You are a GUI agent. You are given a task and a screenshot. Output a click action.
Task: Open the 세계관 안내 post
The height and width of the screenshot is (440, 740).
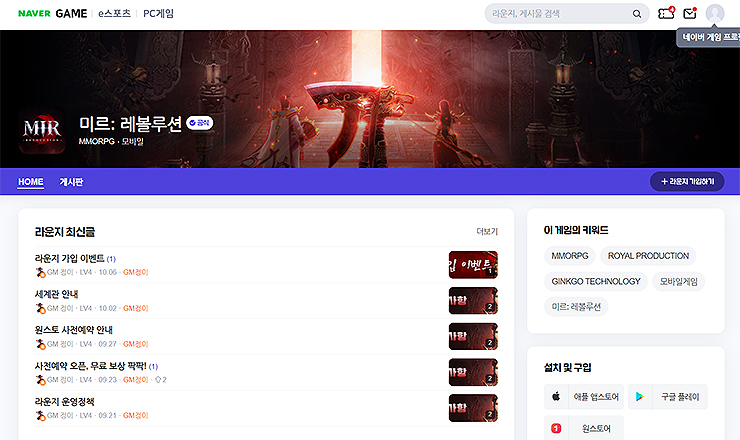pos(56,294)
